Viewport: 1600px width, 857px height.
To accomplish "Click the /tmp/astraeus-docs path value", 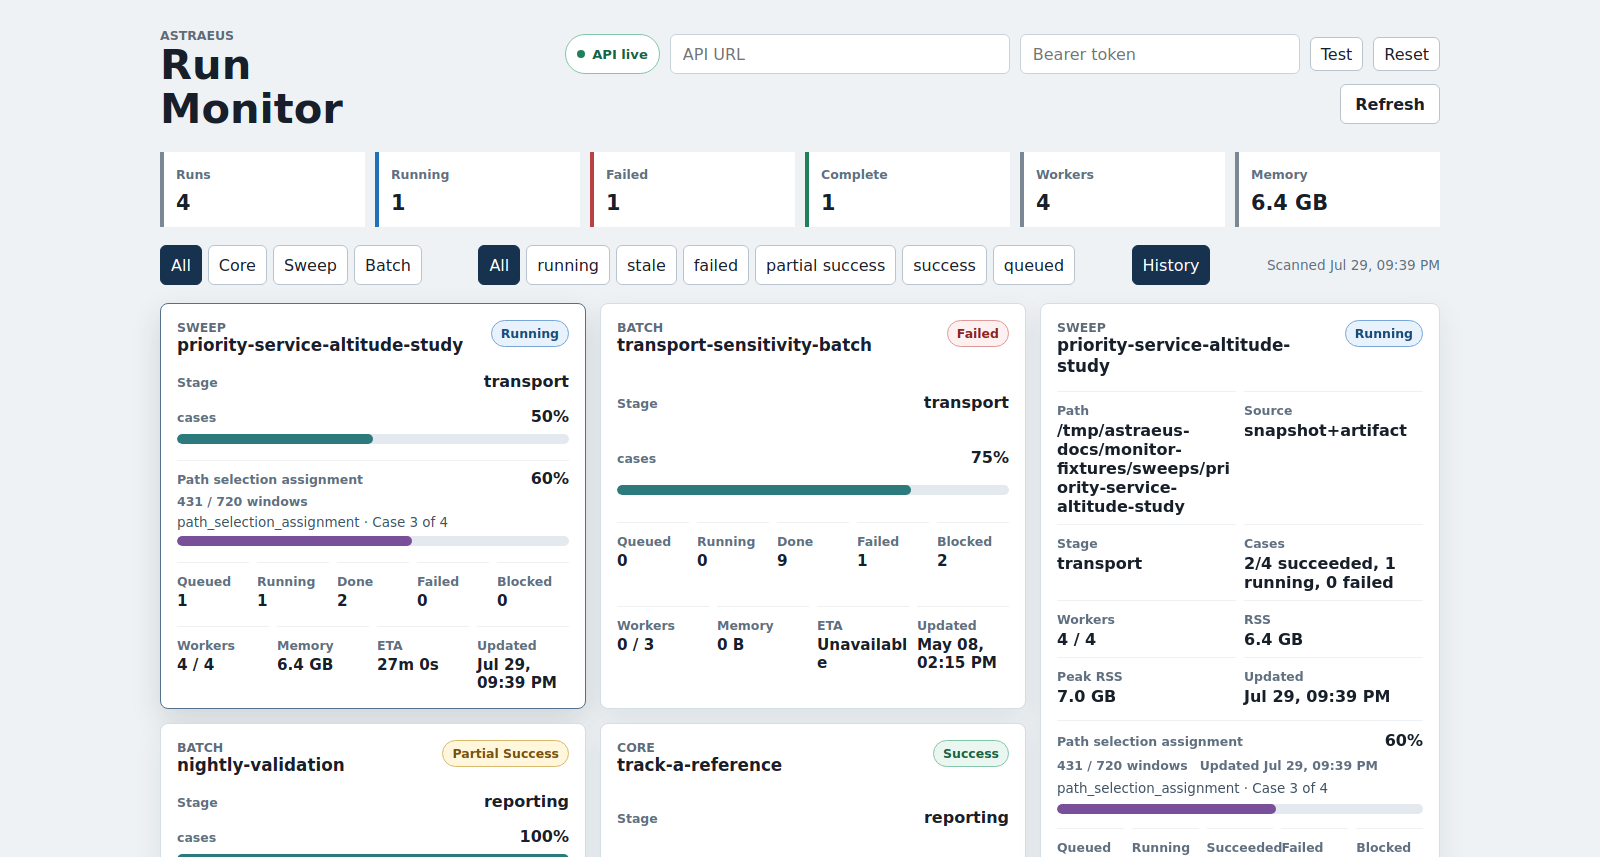I will 1143,468.
